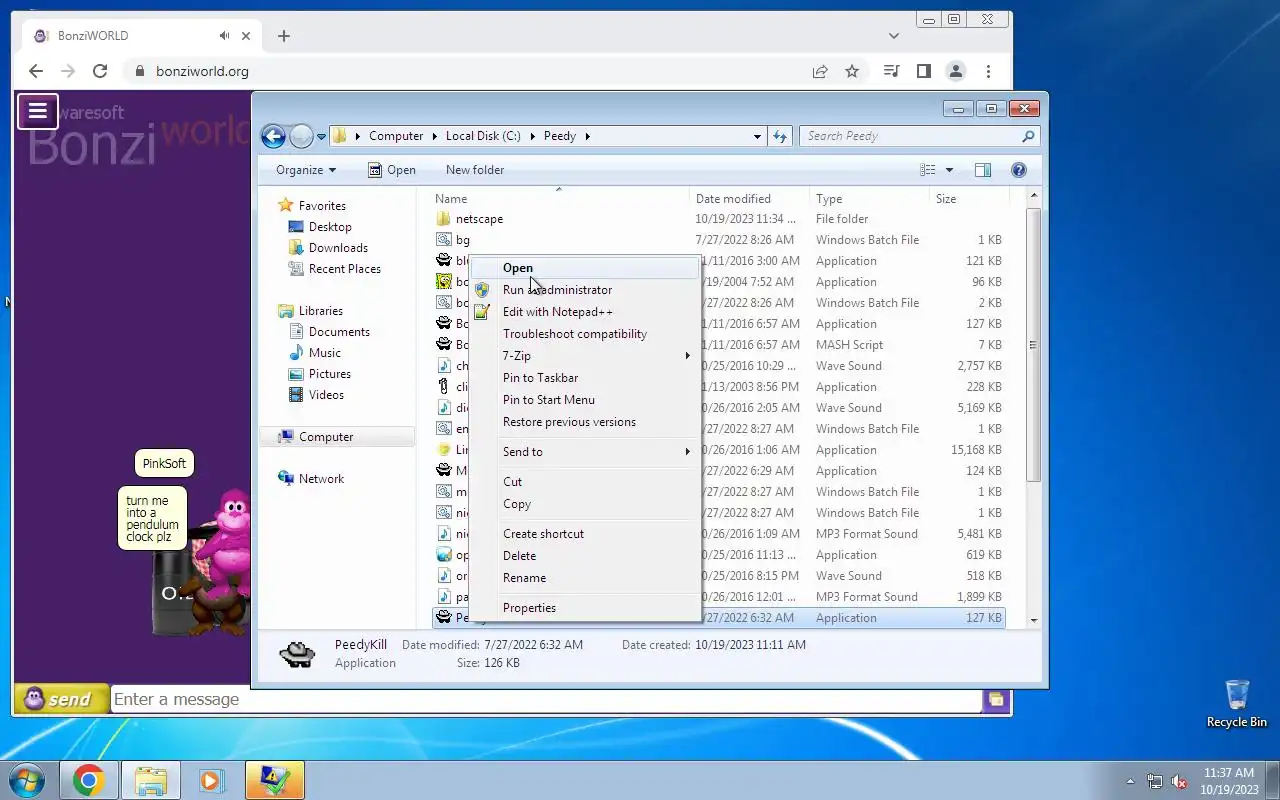This screenshot has height=800, width=1280.
Task: Open the recent pages dropdown arrow
Action: click(x=322, y=136)
